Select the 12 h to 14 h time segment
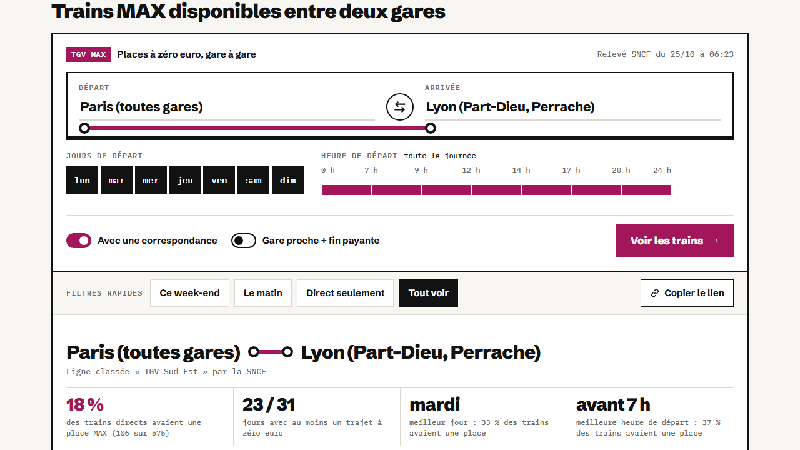 coord(496,190)
